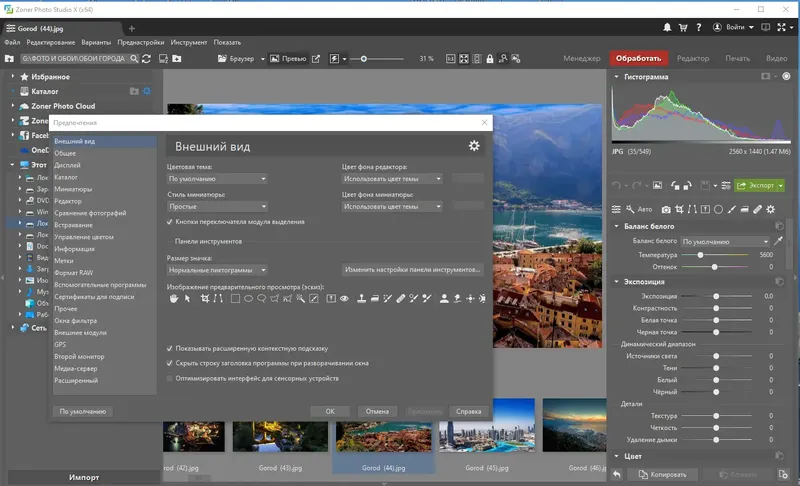Click the Отмена button in preferences
The height and width of the screenshot is (486, 800).
376,411
